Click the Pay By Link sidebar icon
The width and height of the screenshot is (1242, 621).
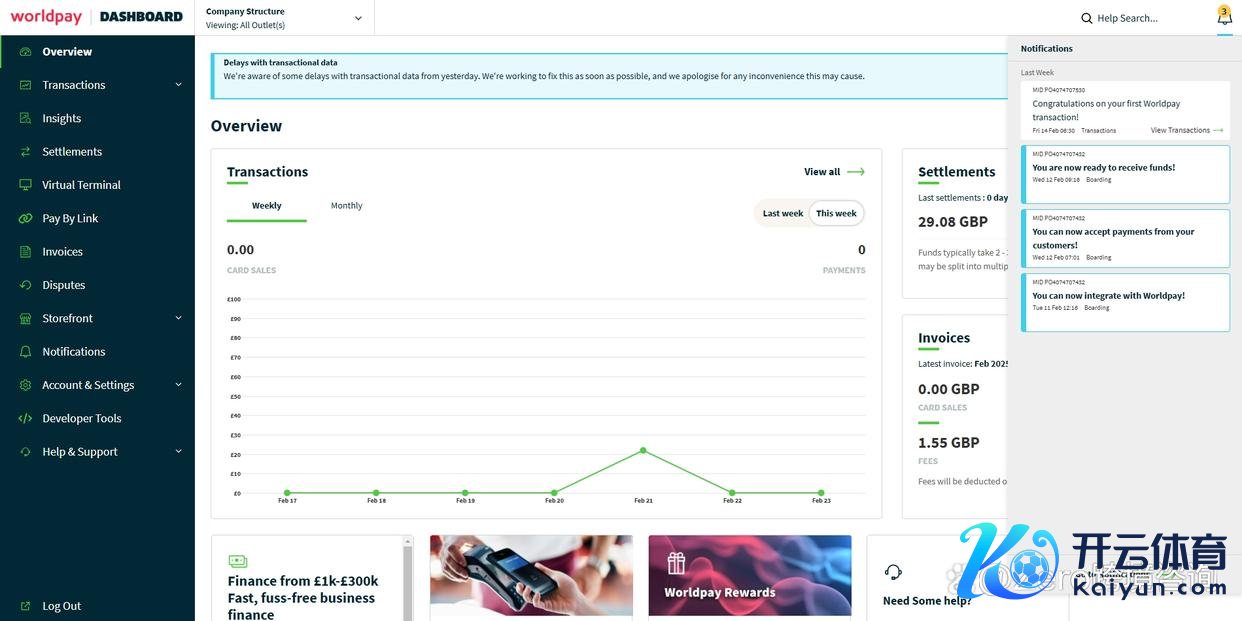pyautogui.click(x=25, y=218)
